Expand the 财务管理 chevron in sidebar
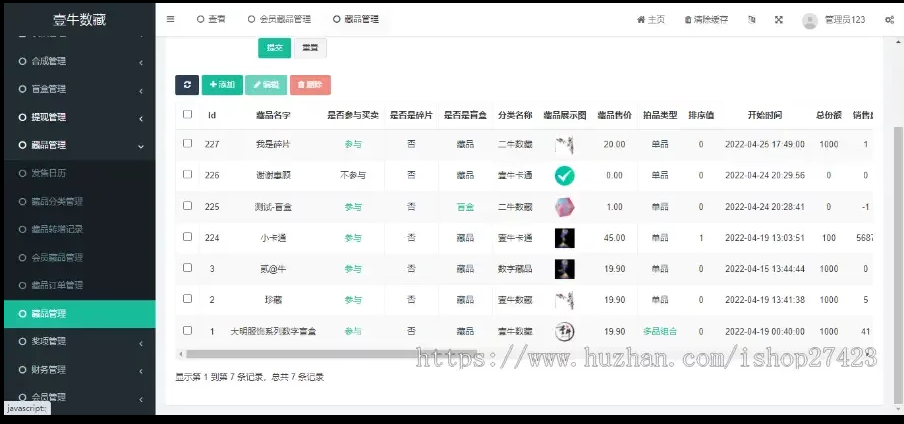Image resolution: width=904 pixels, height=424 pixels. coord(141,371)
